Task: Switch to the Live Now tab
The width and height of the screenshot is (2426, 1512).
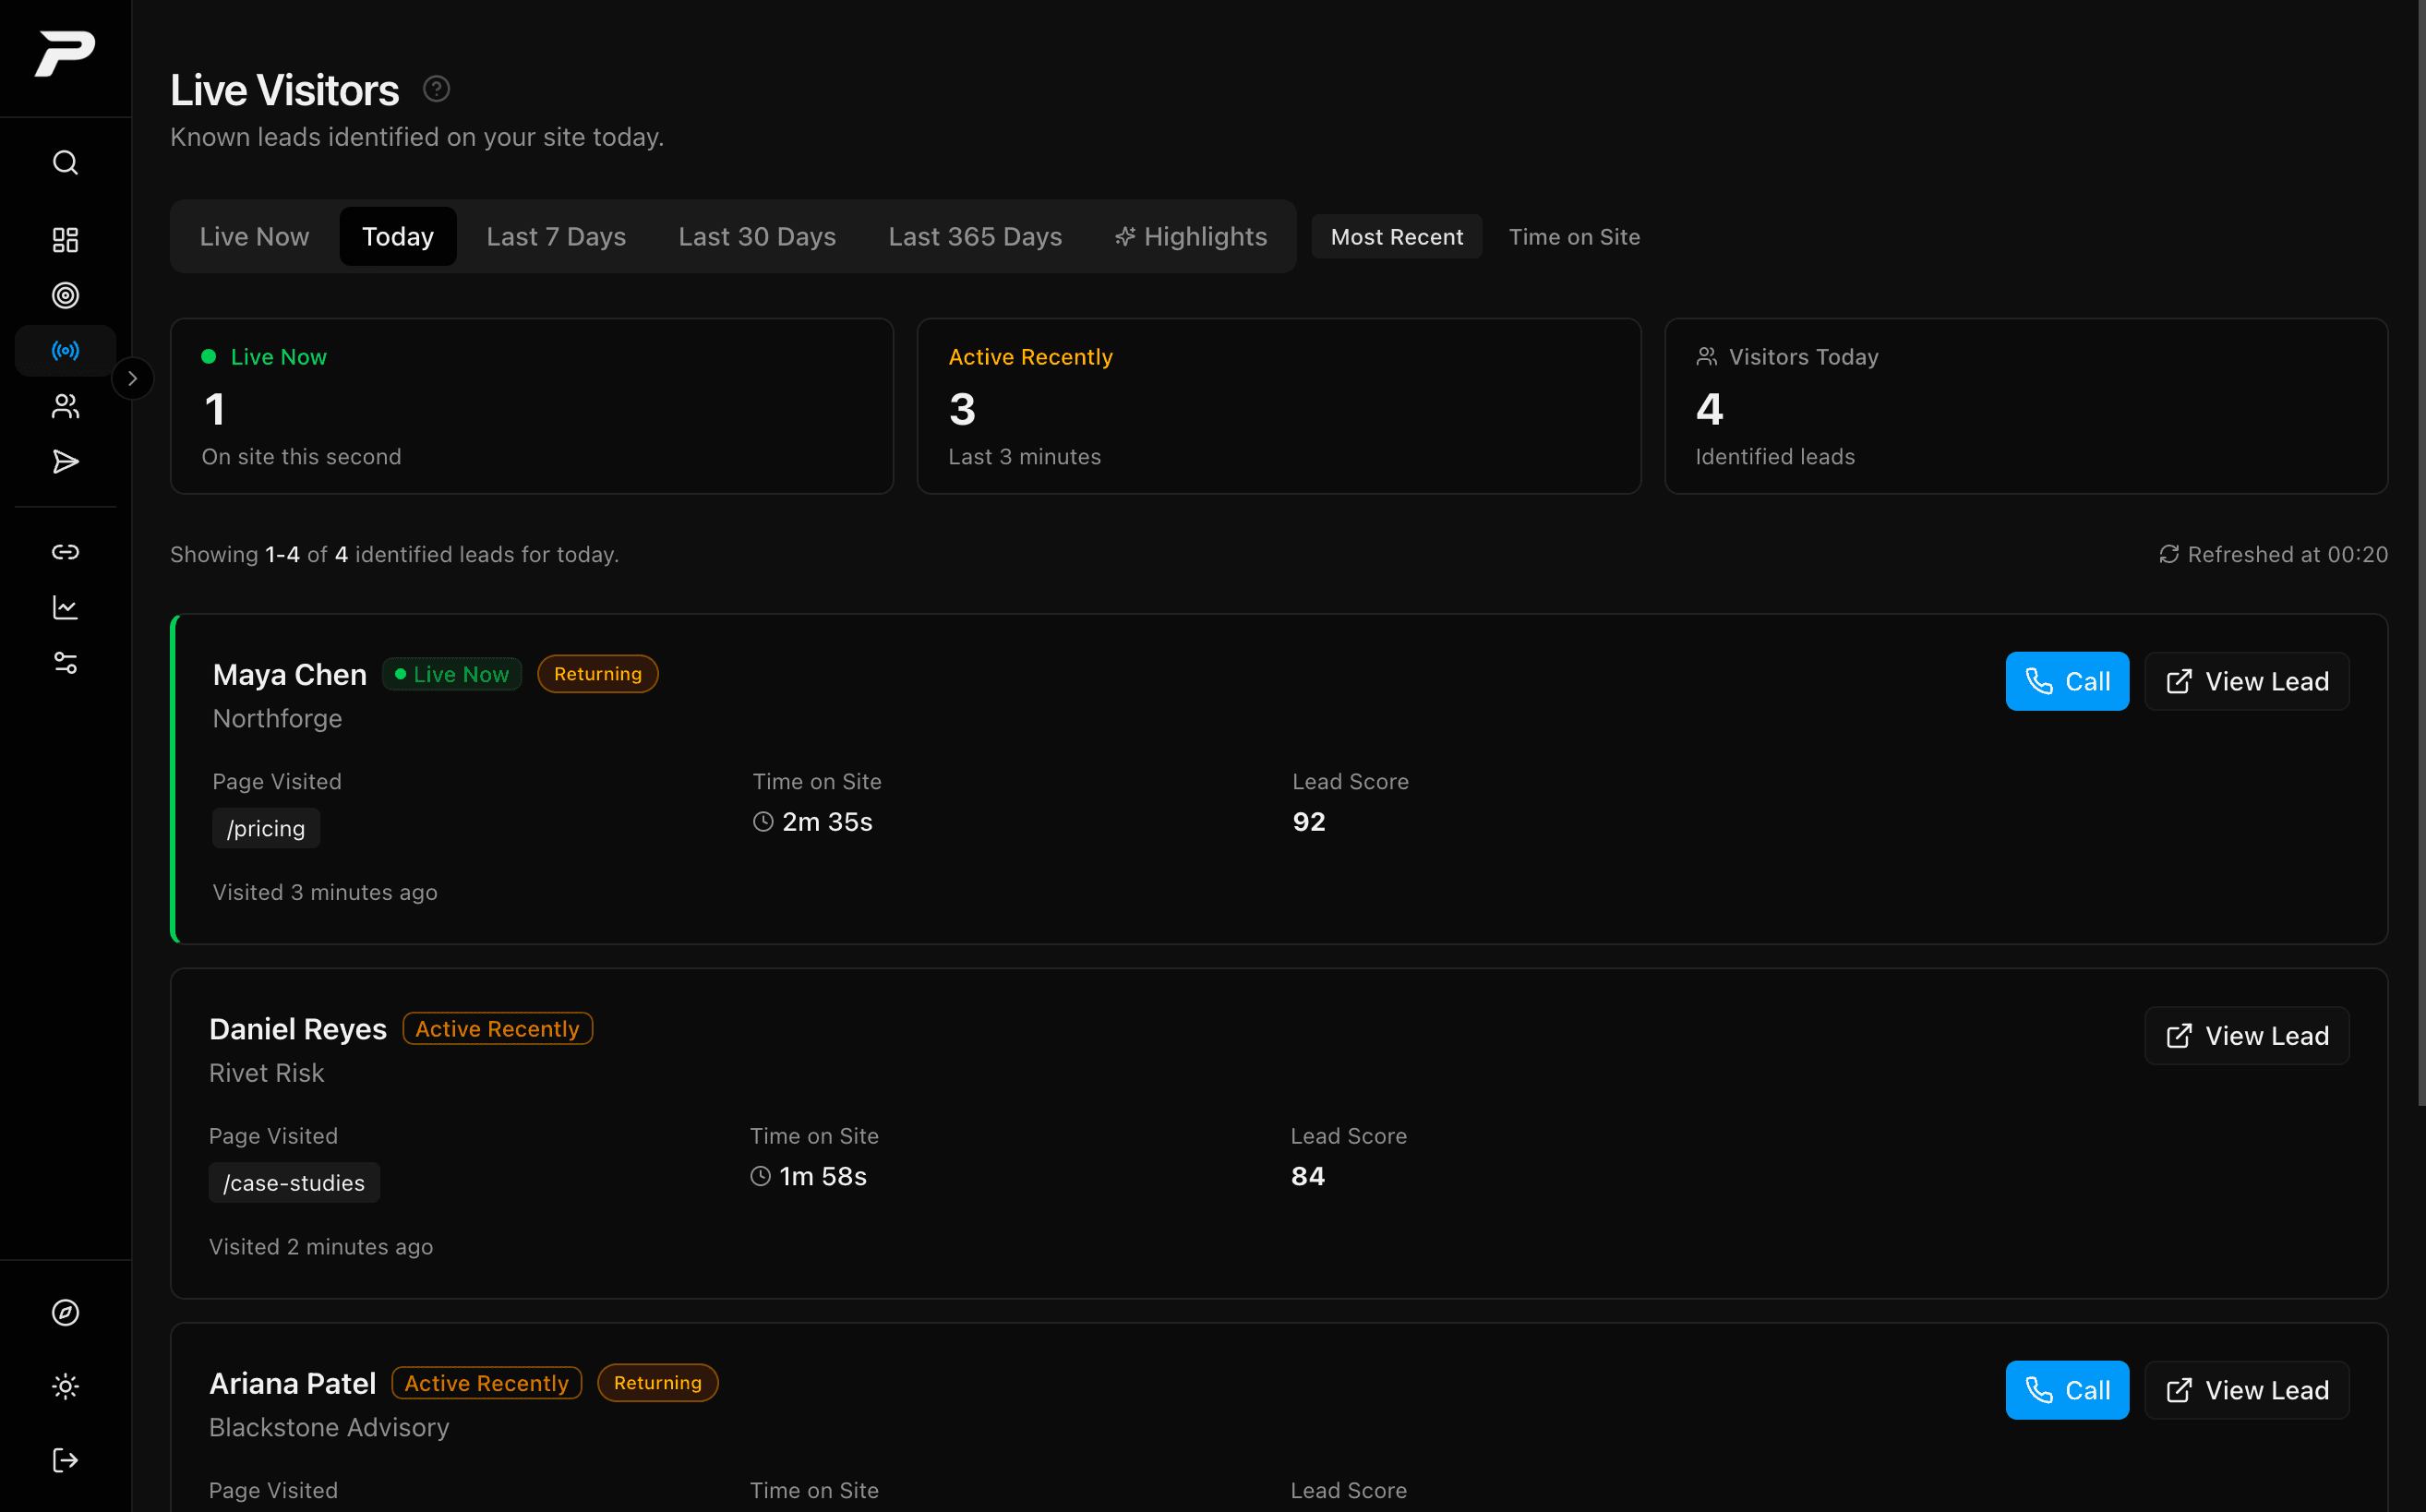Action: (x=254, y=237)
